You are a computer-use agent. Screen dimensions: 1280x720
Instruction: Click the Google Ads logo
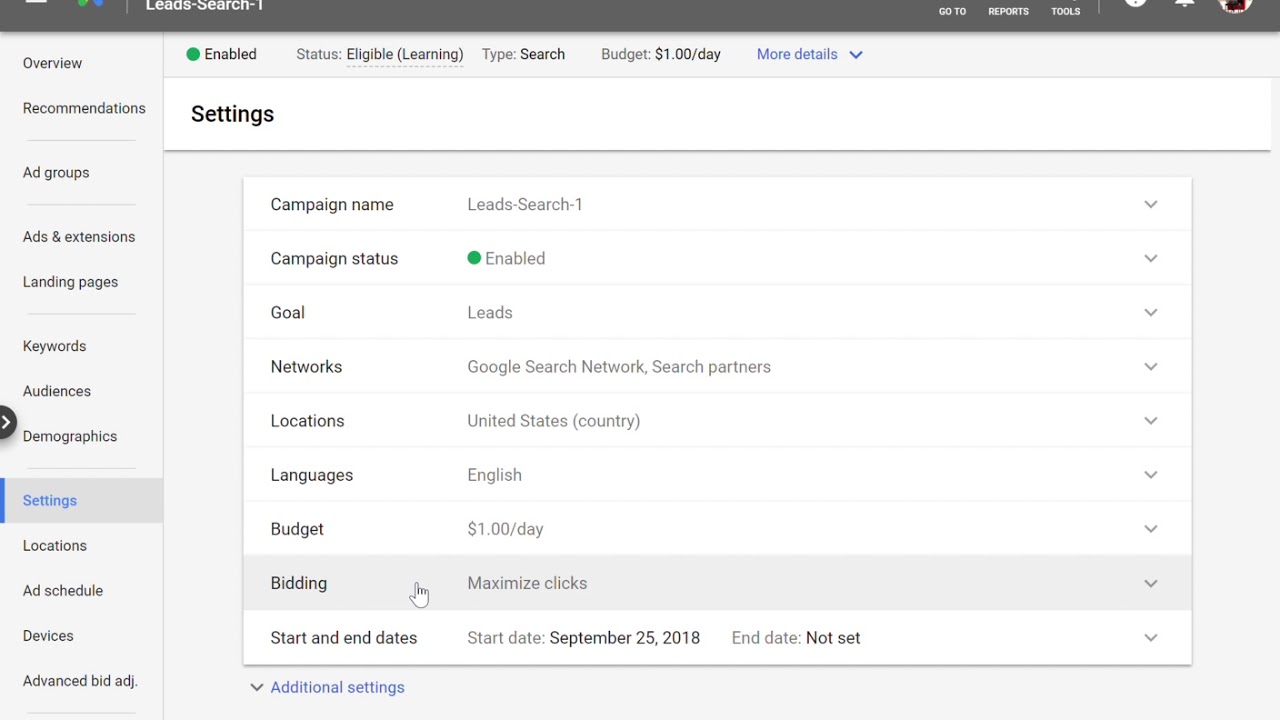[90, 4]
